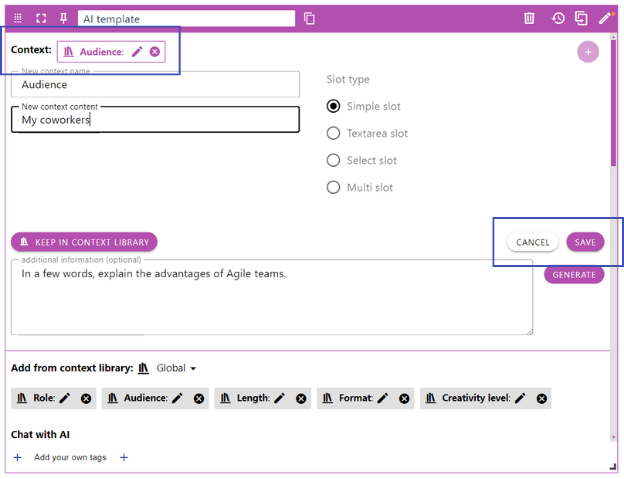The height and width of the screenshot is (479, 624).
Task: Pin the AI template window
Action: pos(64,18)
